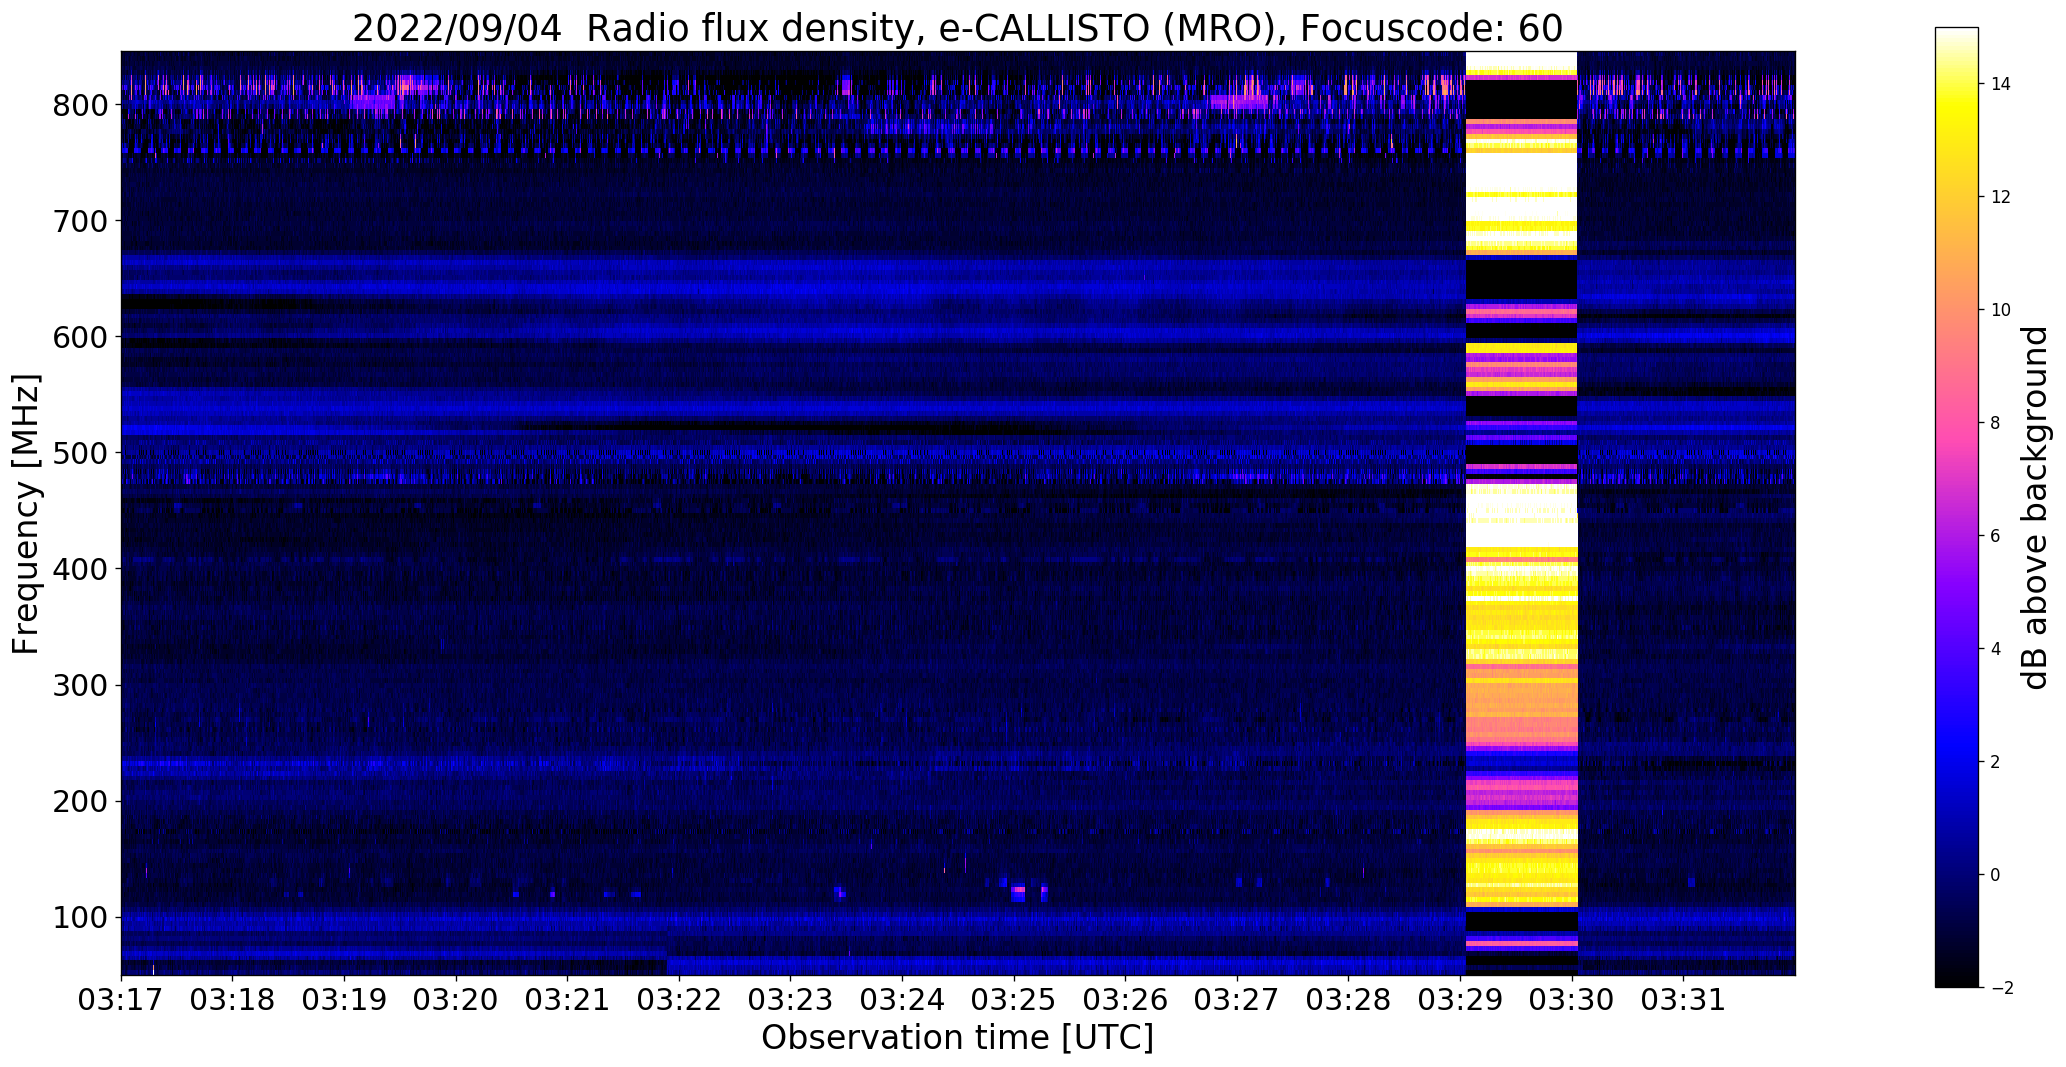The width and height of the screenshot is (2066, 1067).
Task: Select the 300 frequency tick label
Action: click(82, 685)
